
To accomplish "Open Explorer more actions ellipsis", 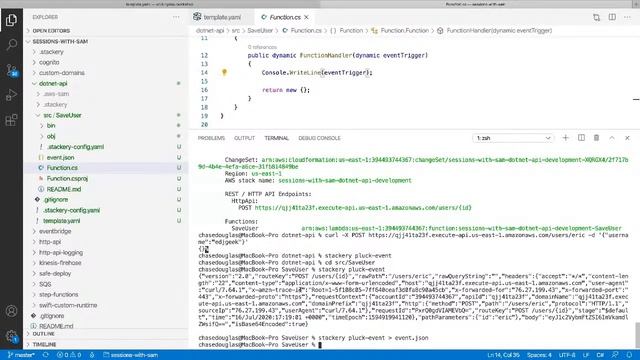I will 176,17.
